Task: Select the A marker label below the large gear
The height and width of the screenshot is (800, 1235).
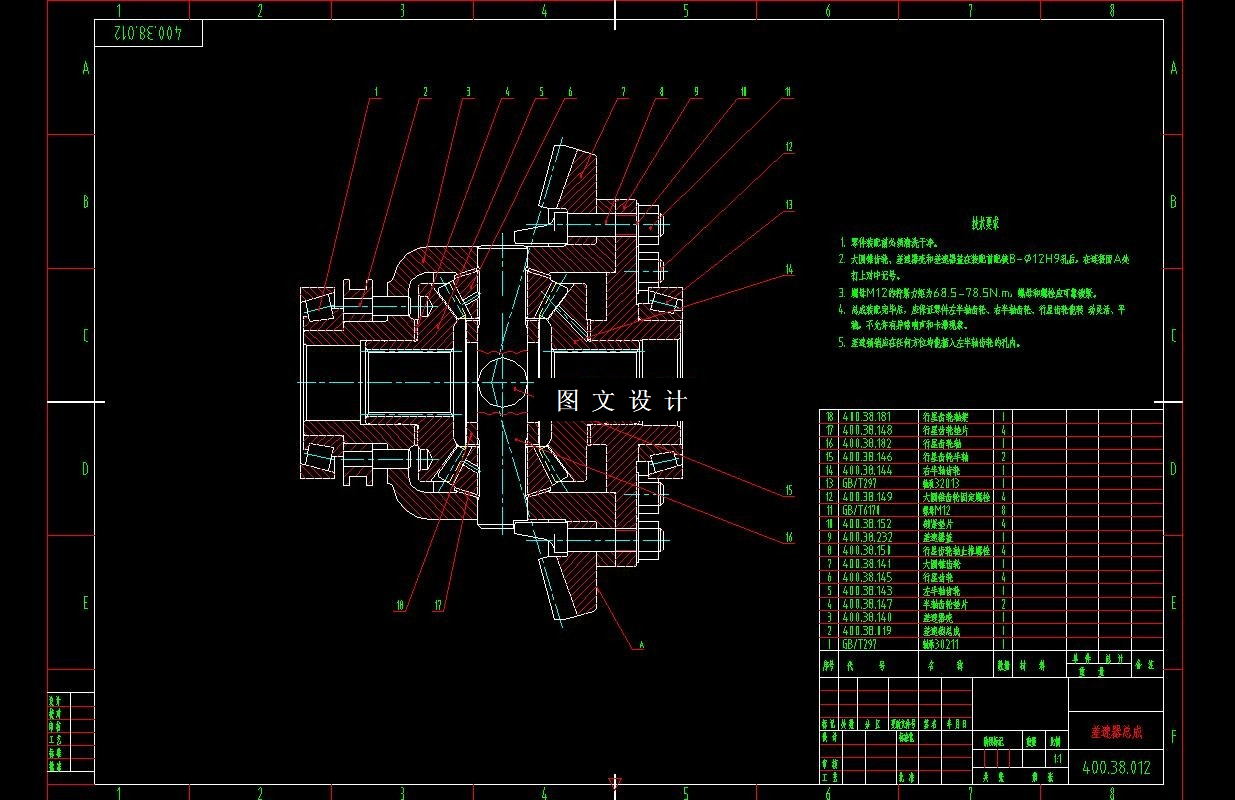Action: coord(641,646)
